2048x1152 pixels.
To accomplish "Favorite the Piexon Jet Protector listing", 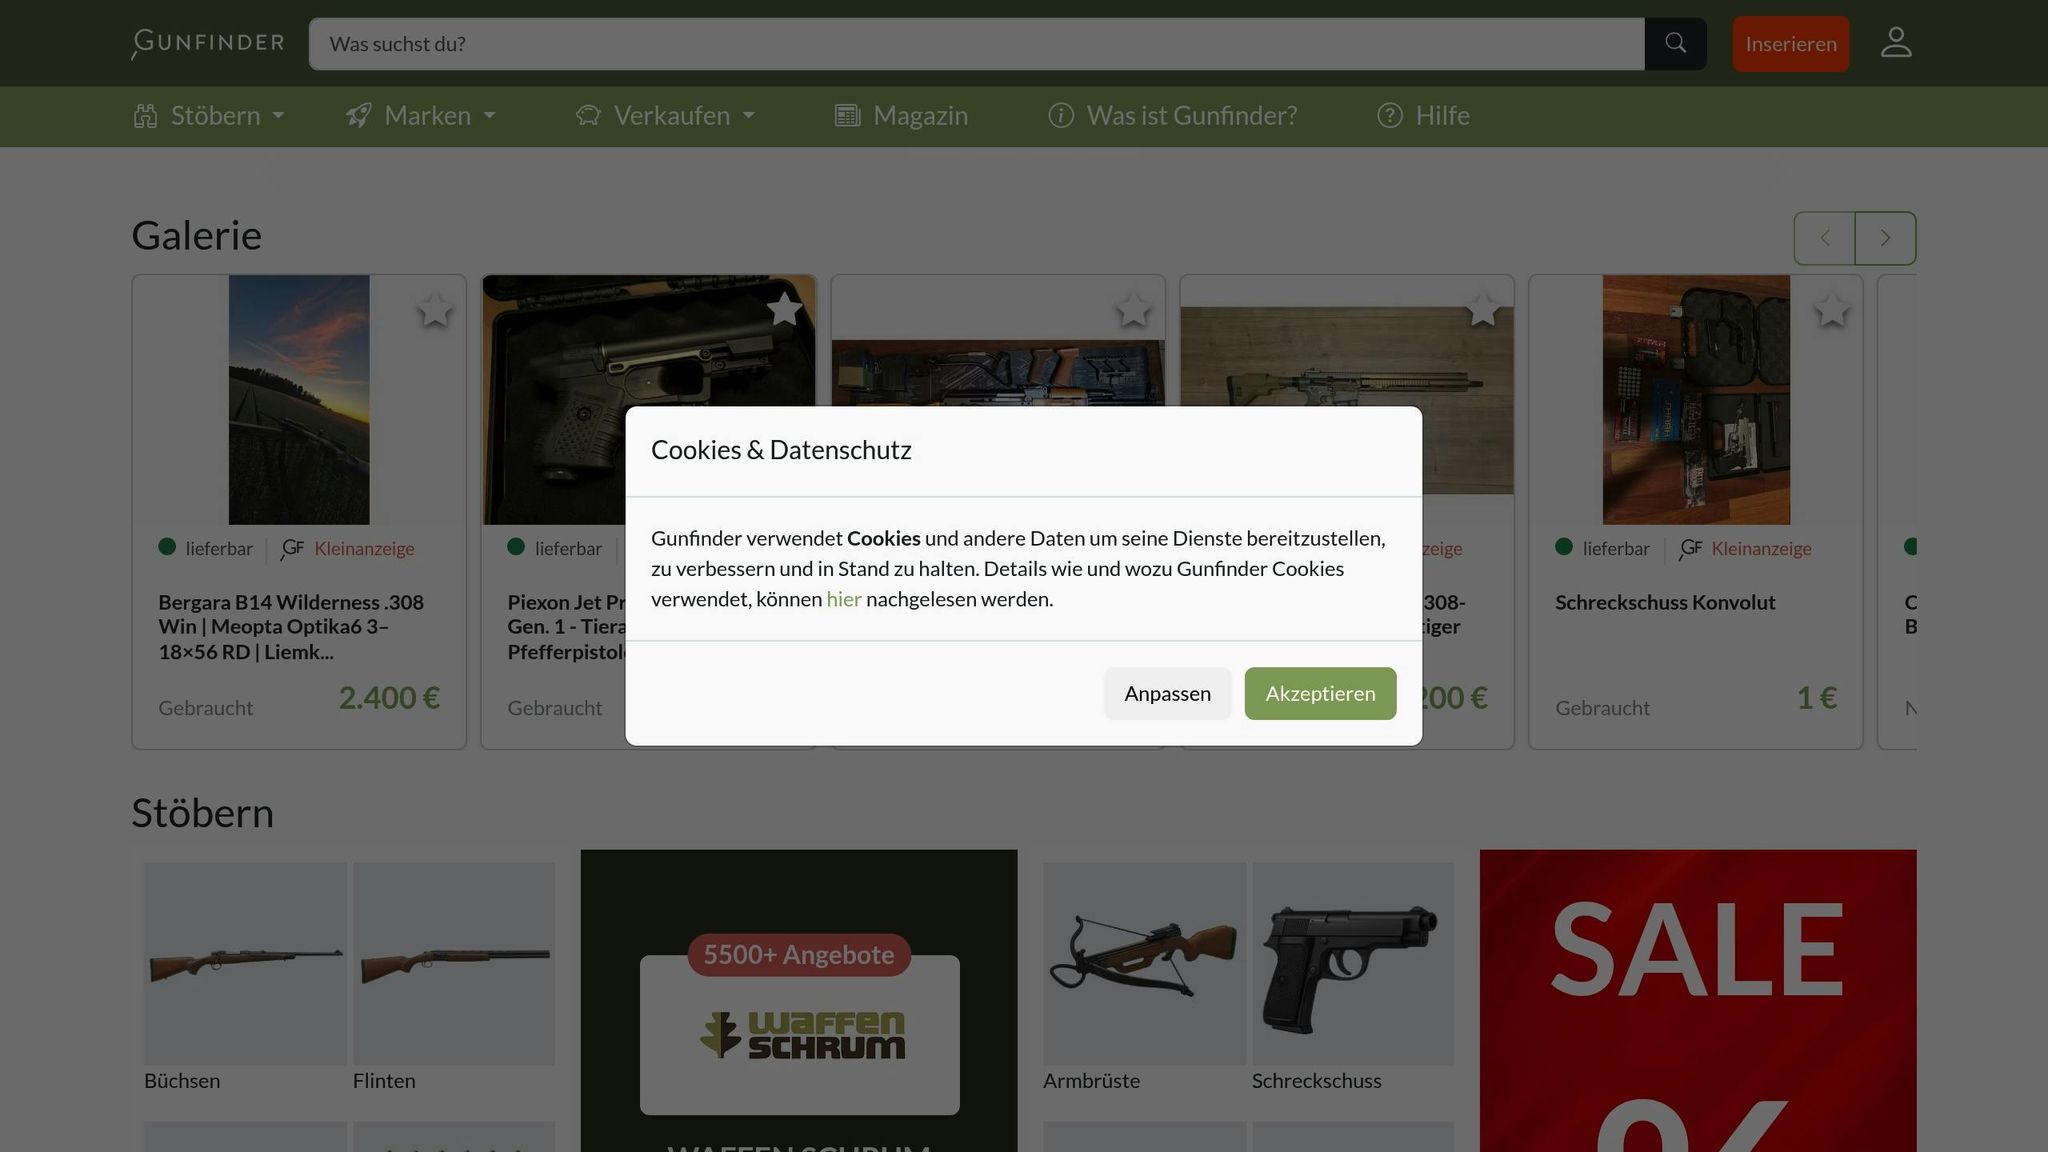I will click(784, 310).
